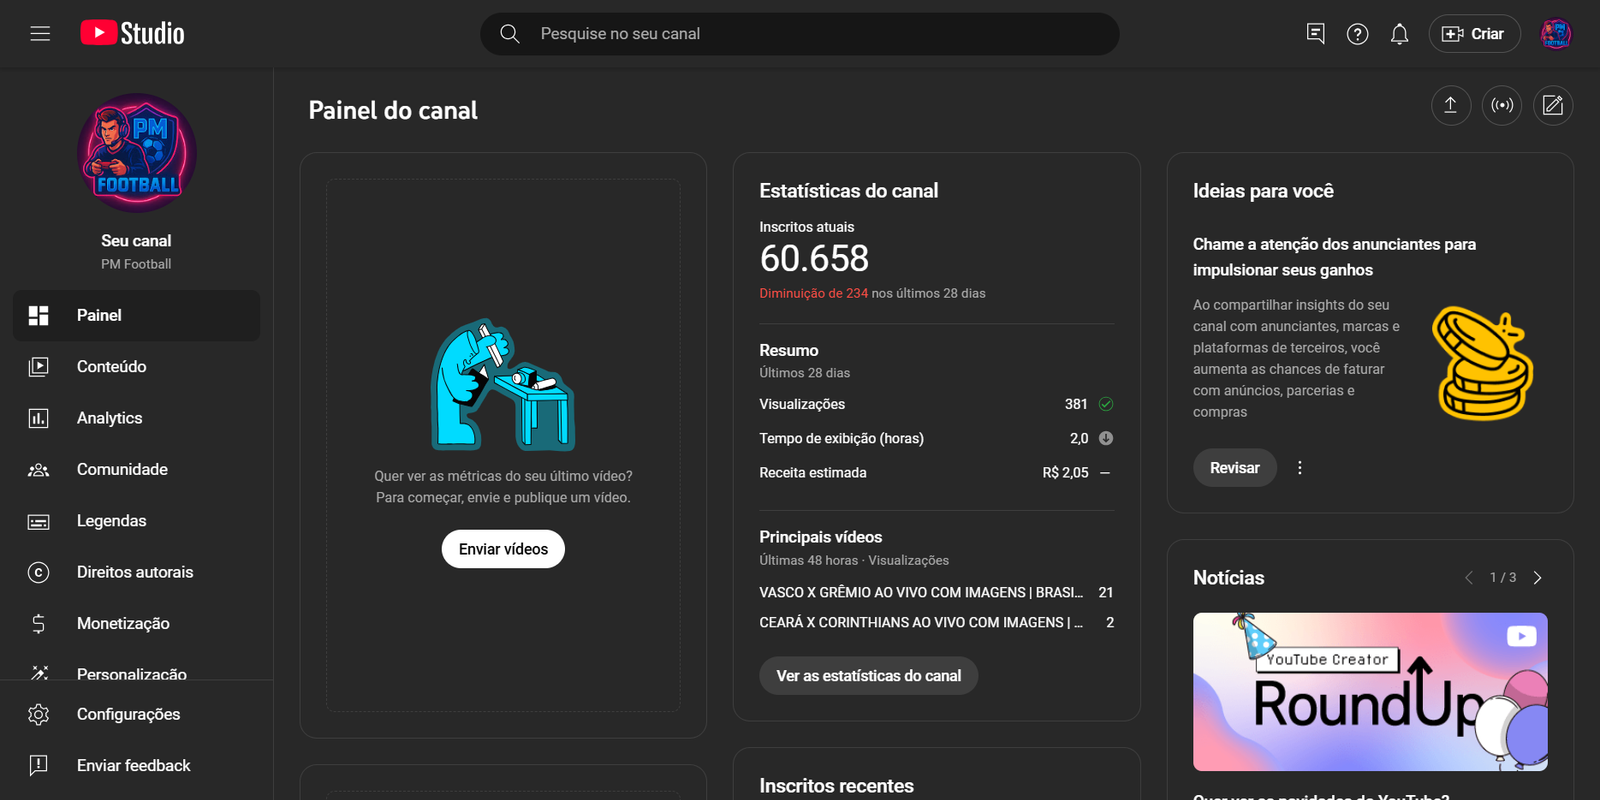
Task: Click the Visualizações 381 value
Action: click(1076, 404)
